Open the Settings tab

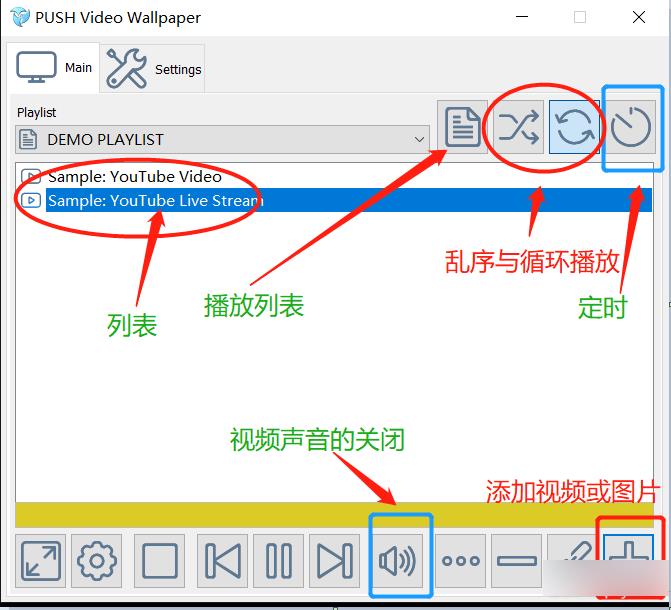click(x=152, y=68)
